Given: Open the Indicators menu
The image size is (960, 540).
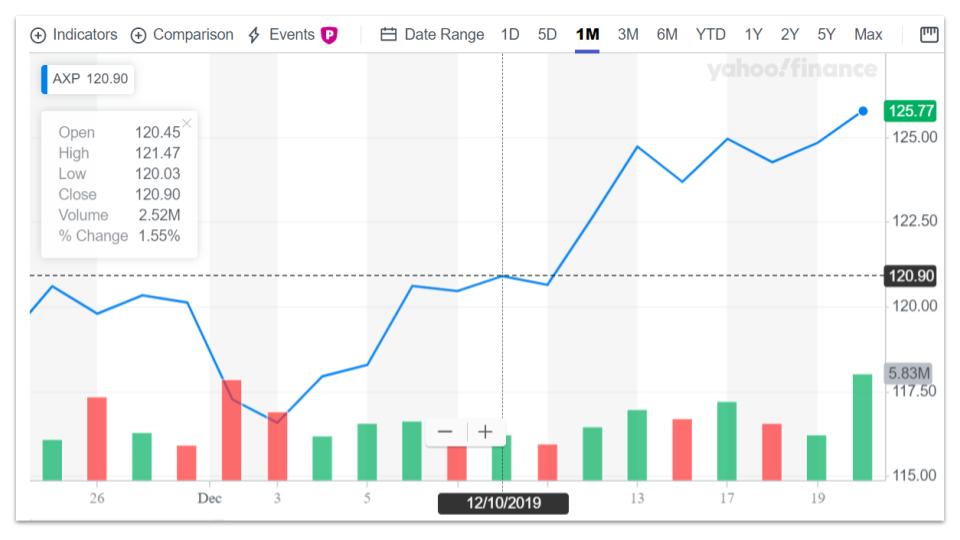Looking at the screenshot, I should tap(74, 35).
